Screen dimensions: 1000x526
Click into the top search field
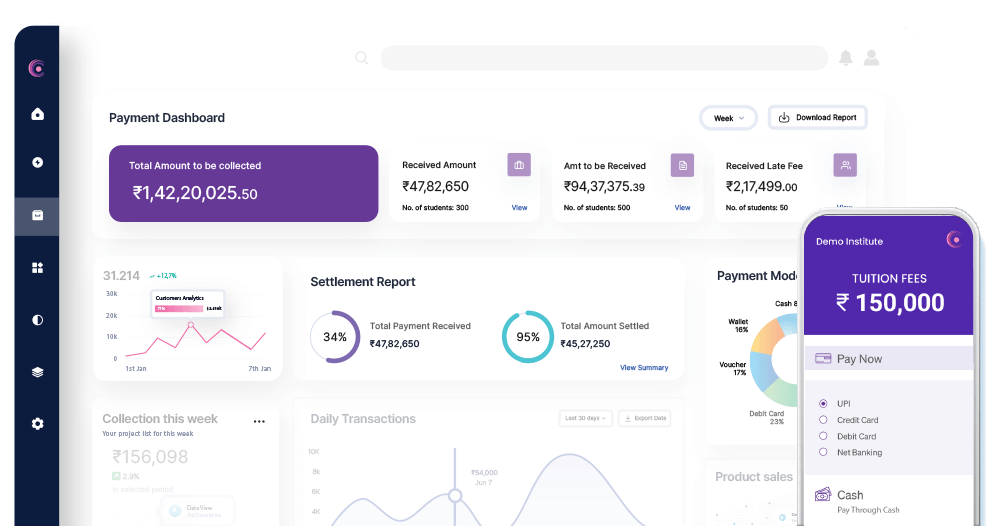(605, 58)
